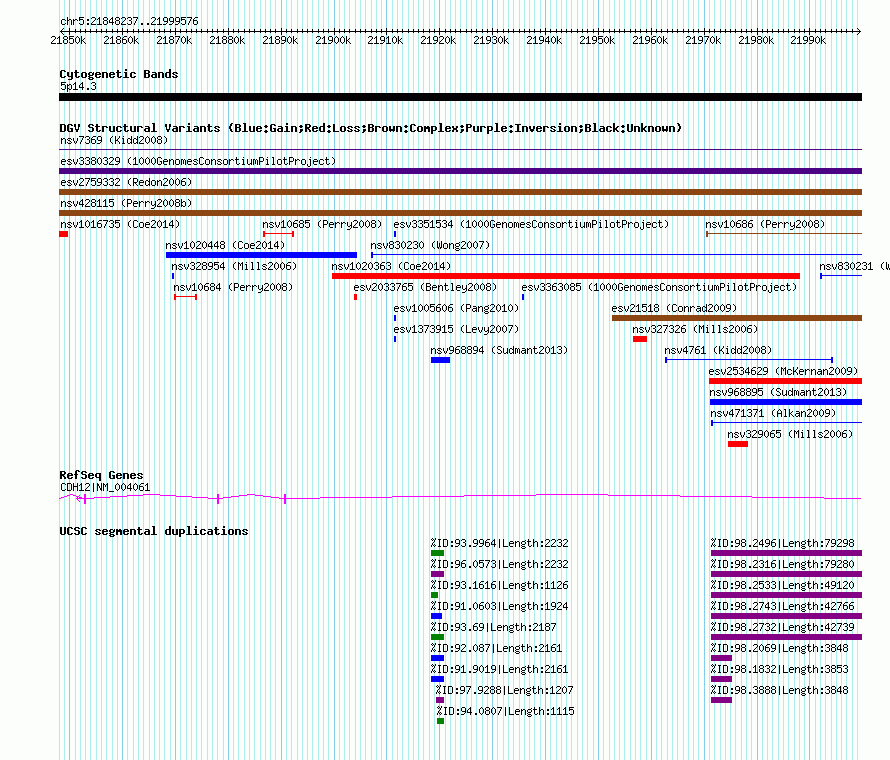Click the nsv327326 (Mills2006) red marker
890x760 pixels.
(640, 339)
